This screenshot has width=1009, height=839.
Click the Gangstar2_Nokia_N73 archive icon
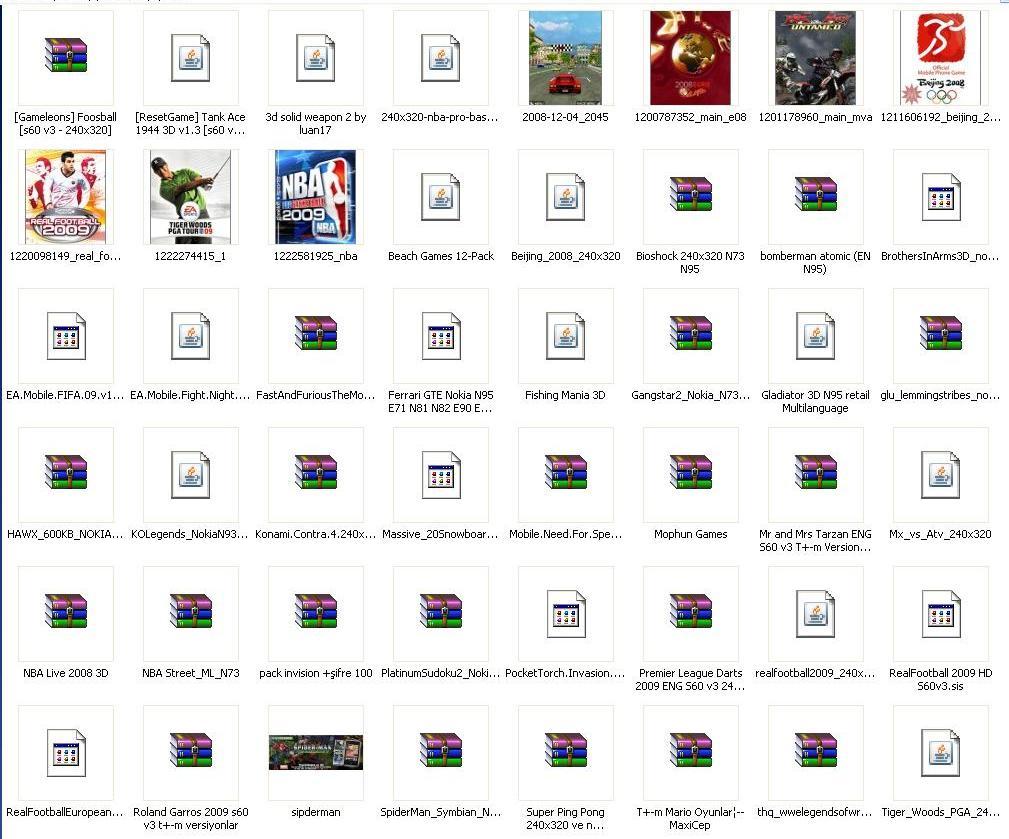click(690, 333)
